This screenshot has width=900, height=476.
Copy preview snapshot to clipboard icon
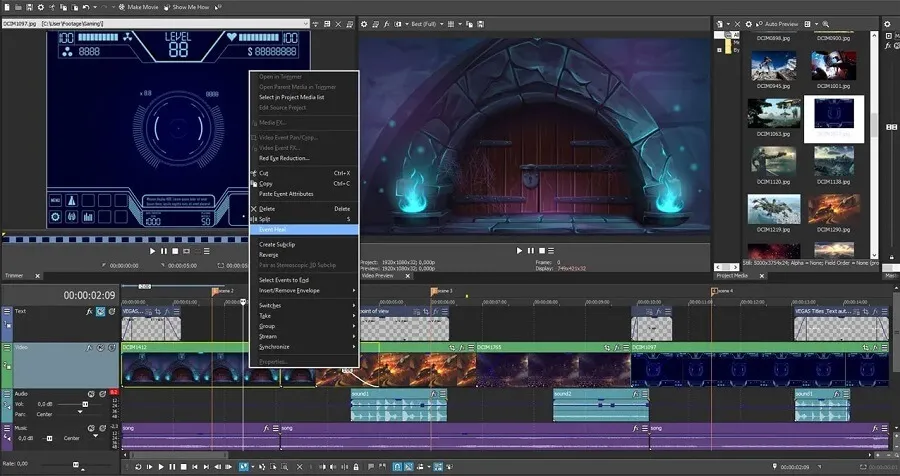470,24
